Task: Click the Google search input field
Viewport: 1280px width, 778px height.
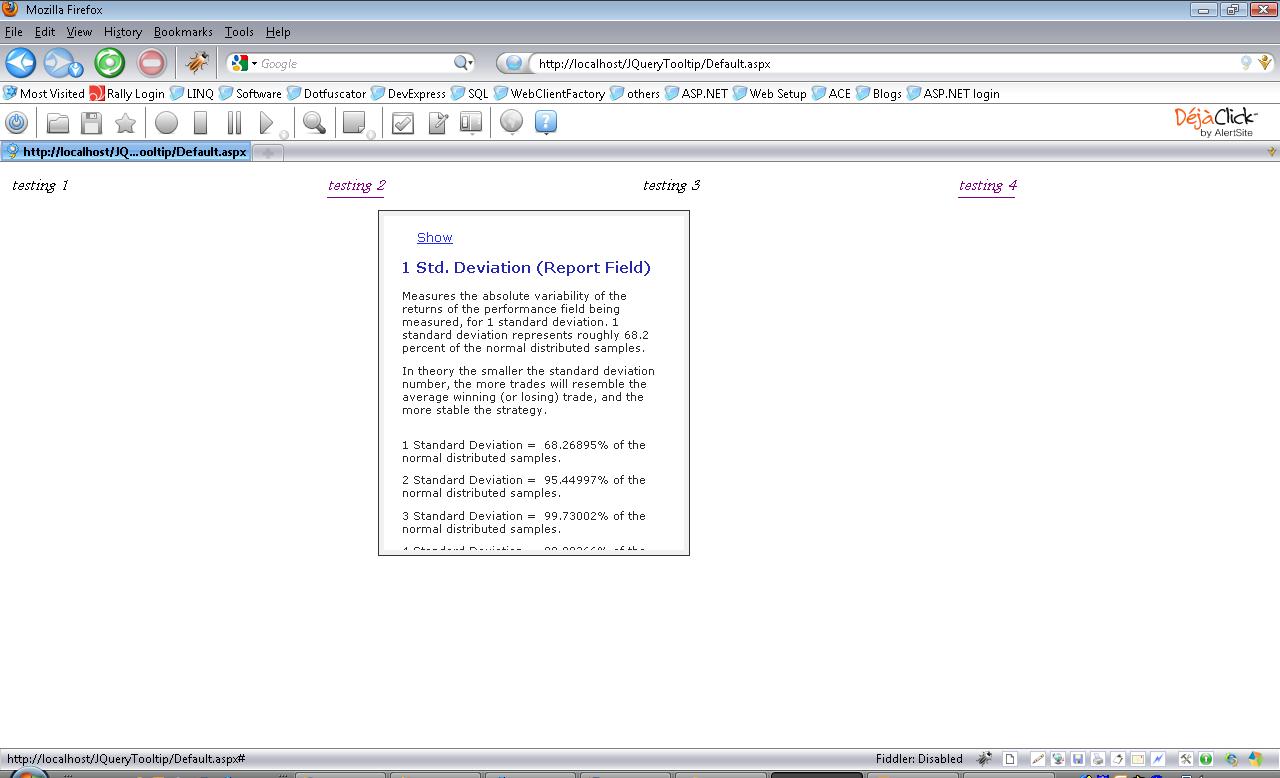Action: [x=355, y=63]
